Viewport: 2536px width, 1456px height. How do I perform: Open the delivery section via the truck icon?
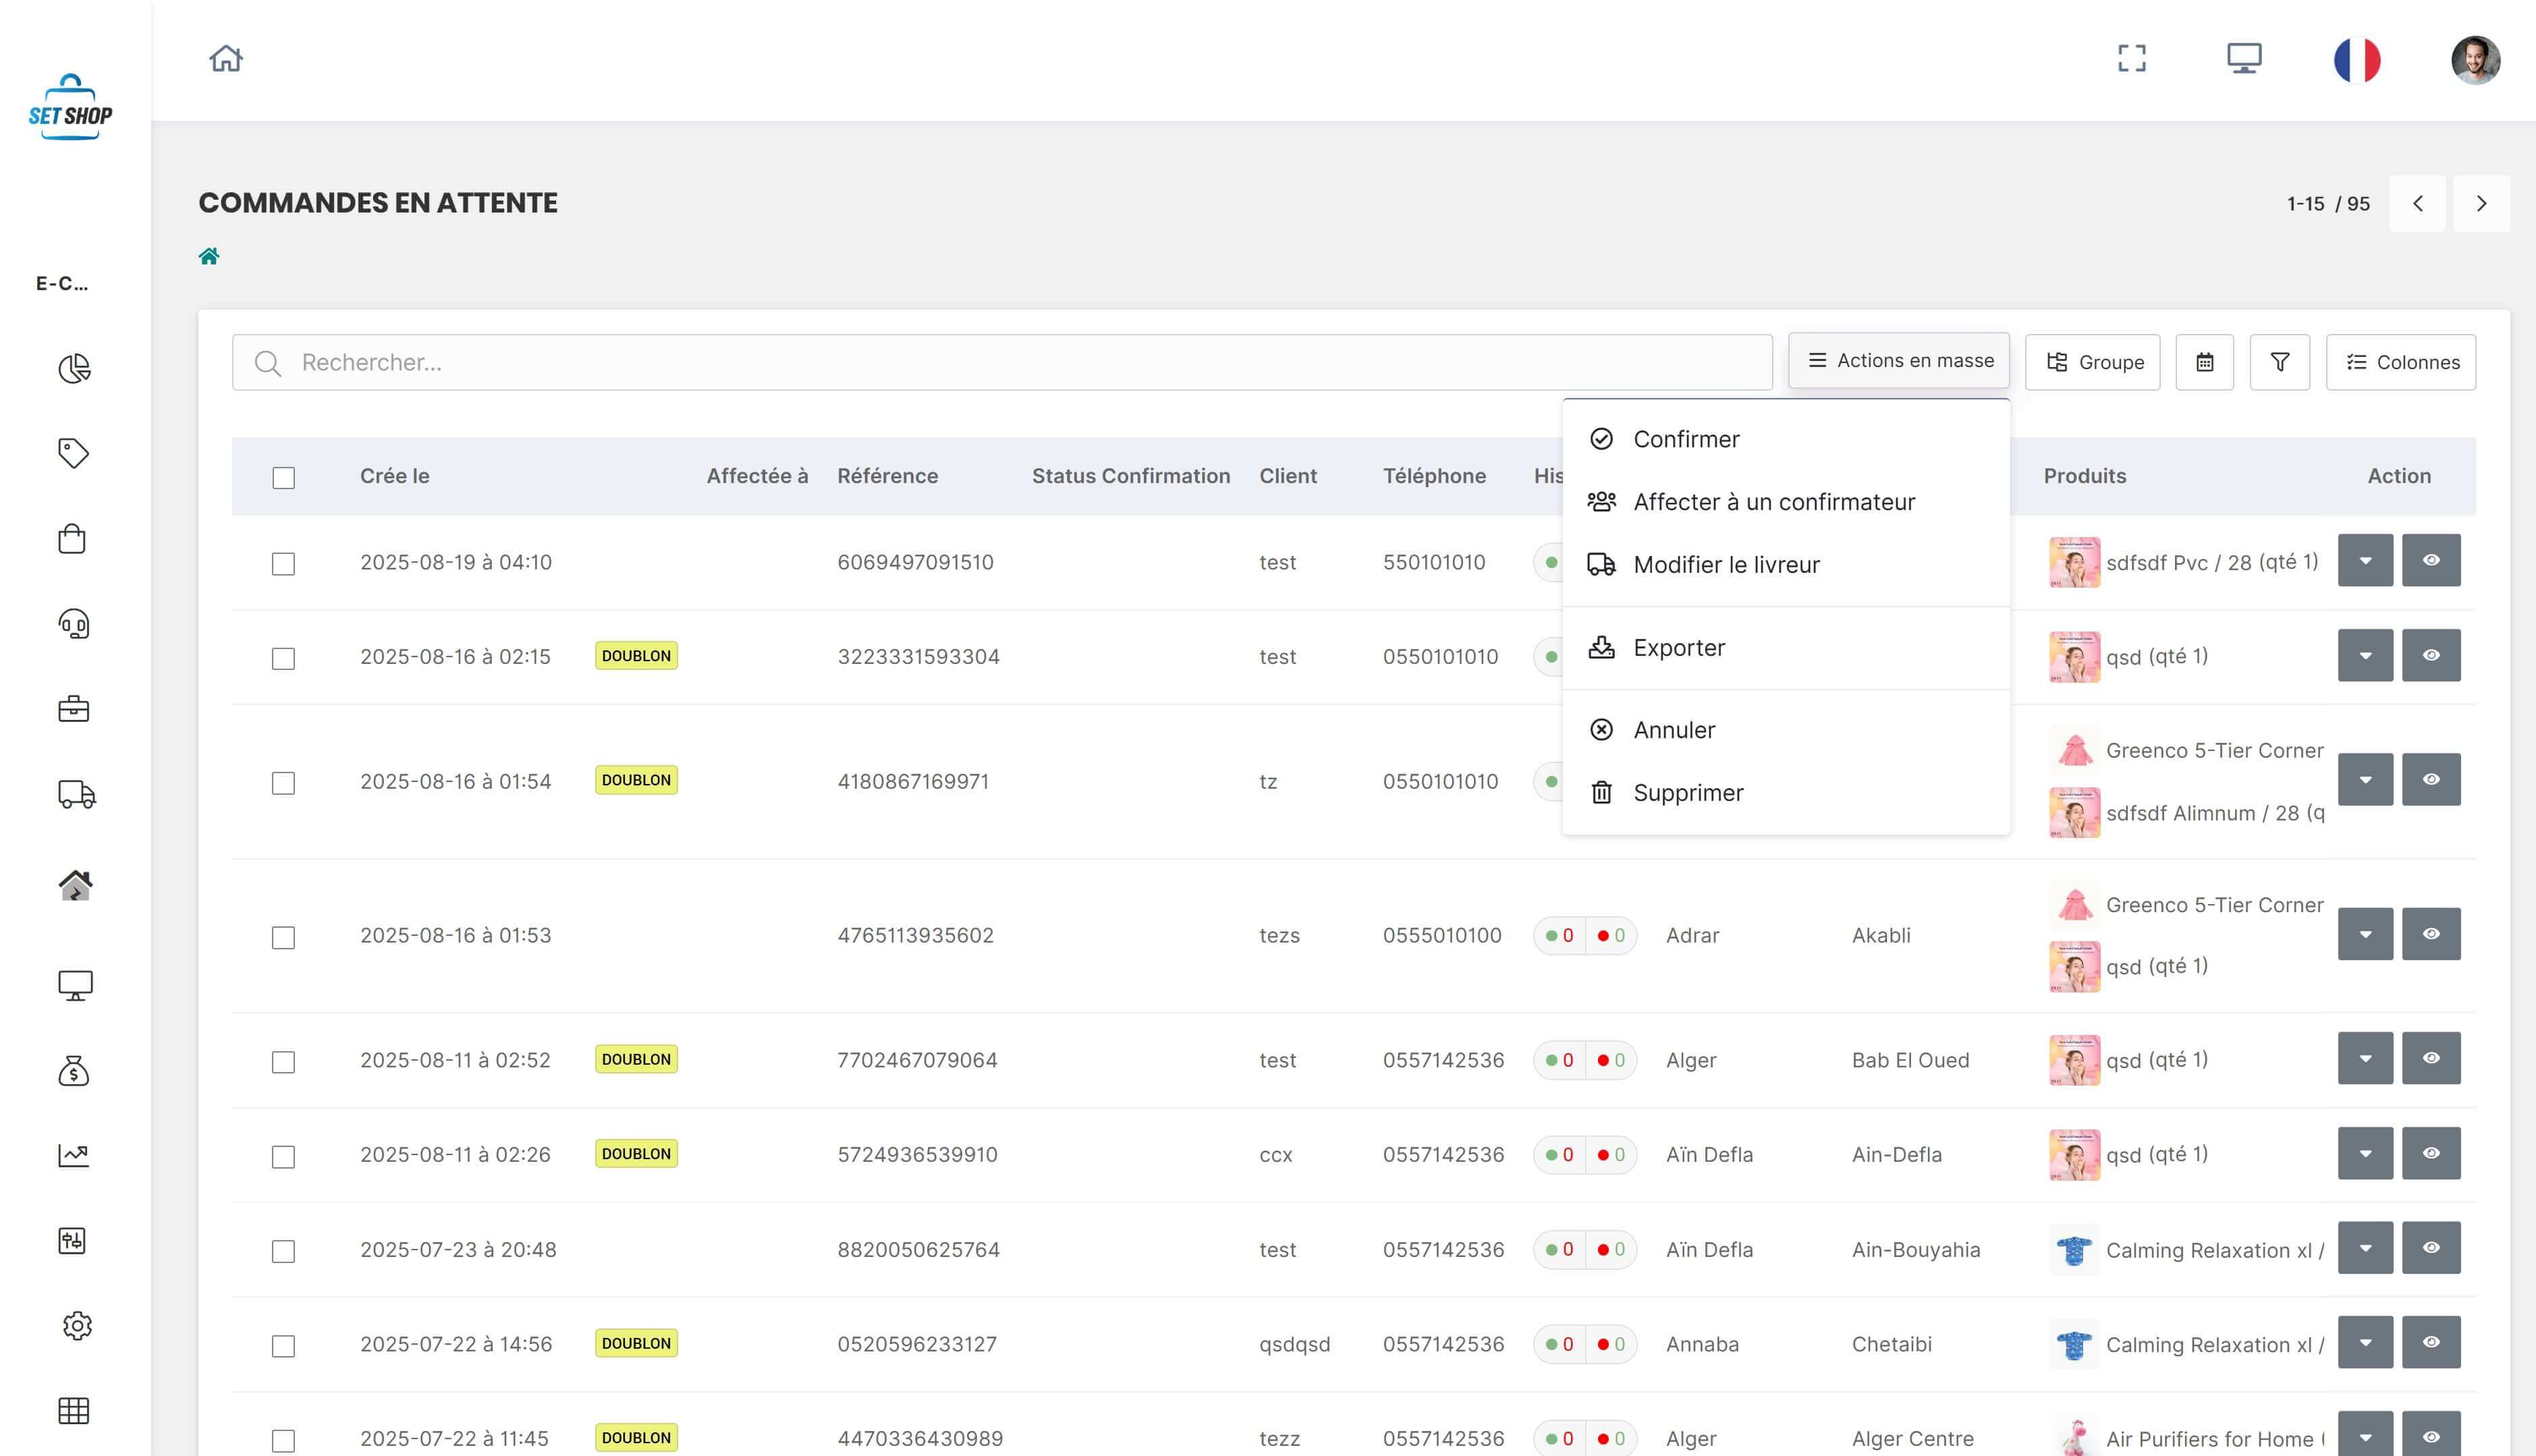click(x=73, y=795)
